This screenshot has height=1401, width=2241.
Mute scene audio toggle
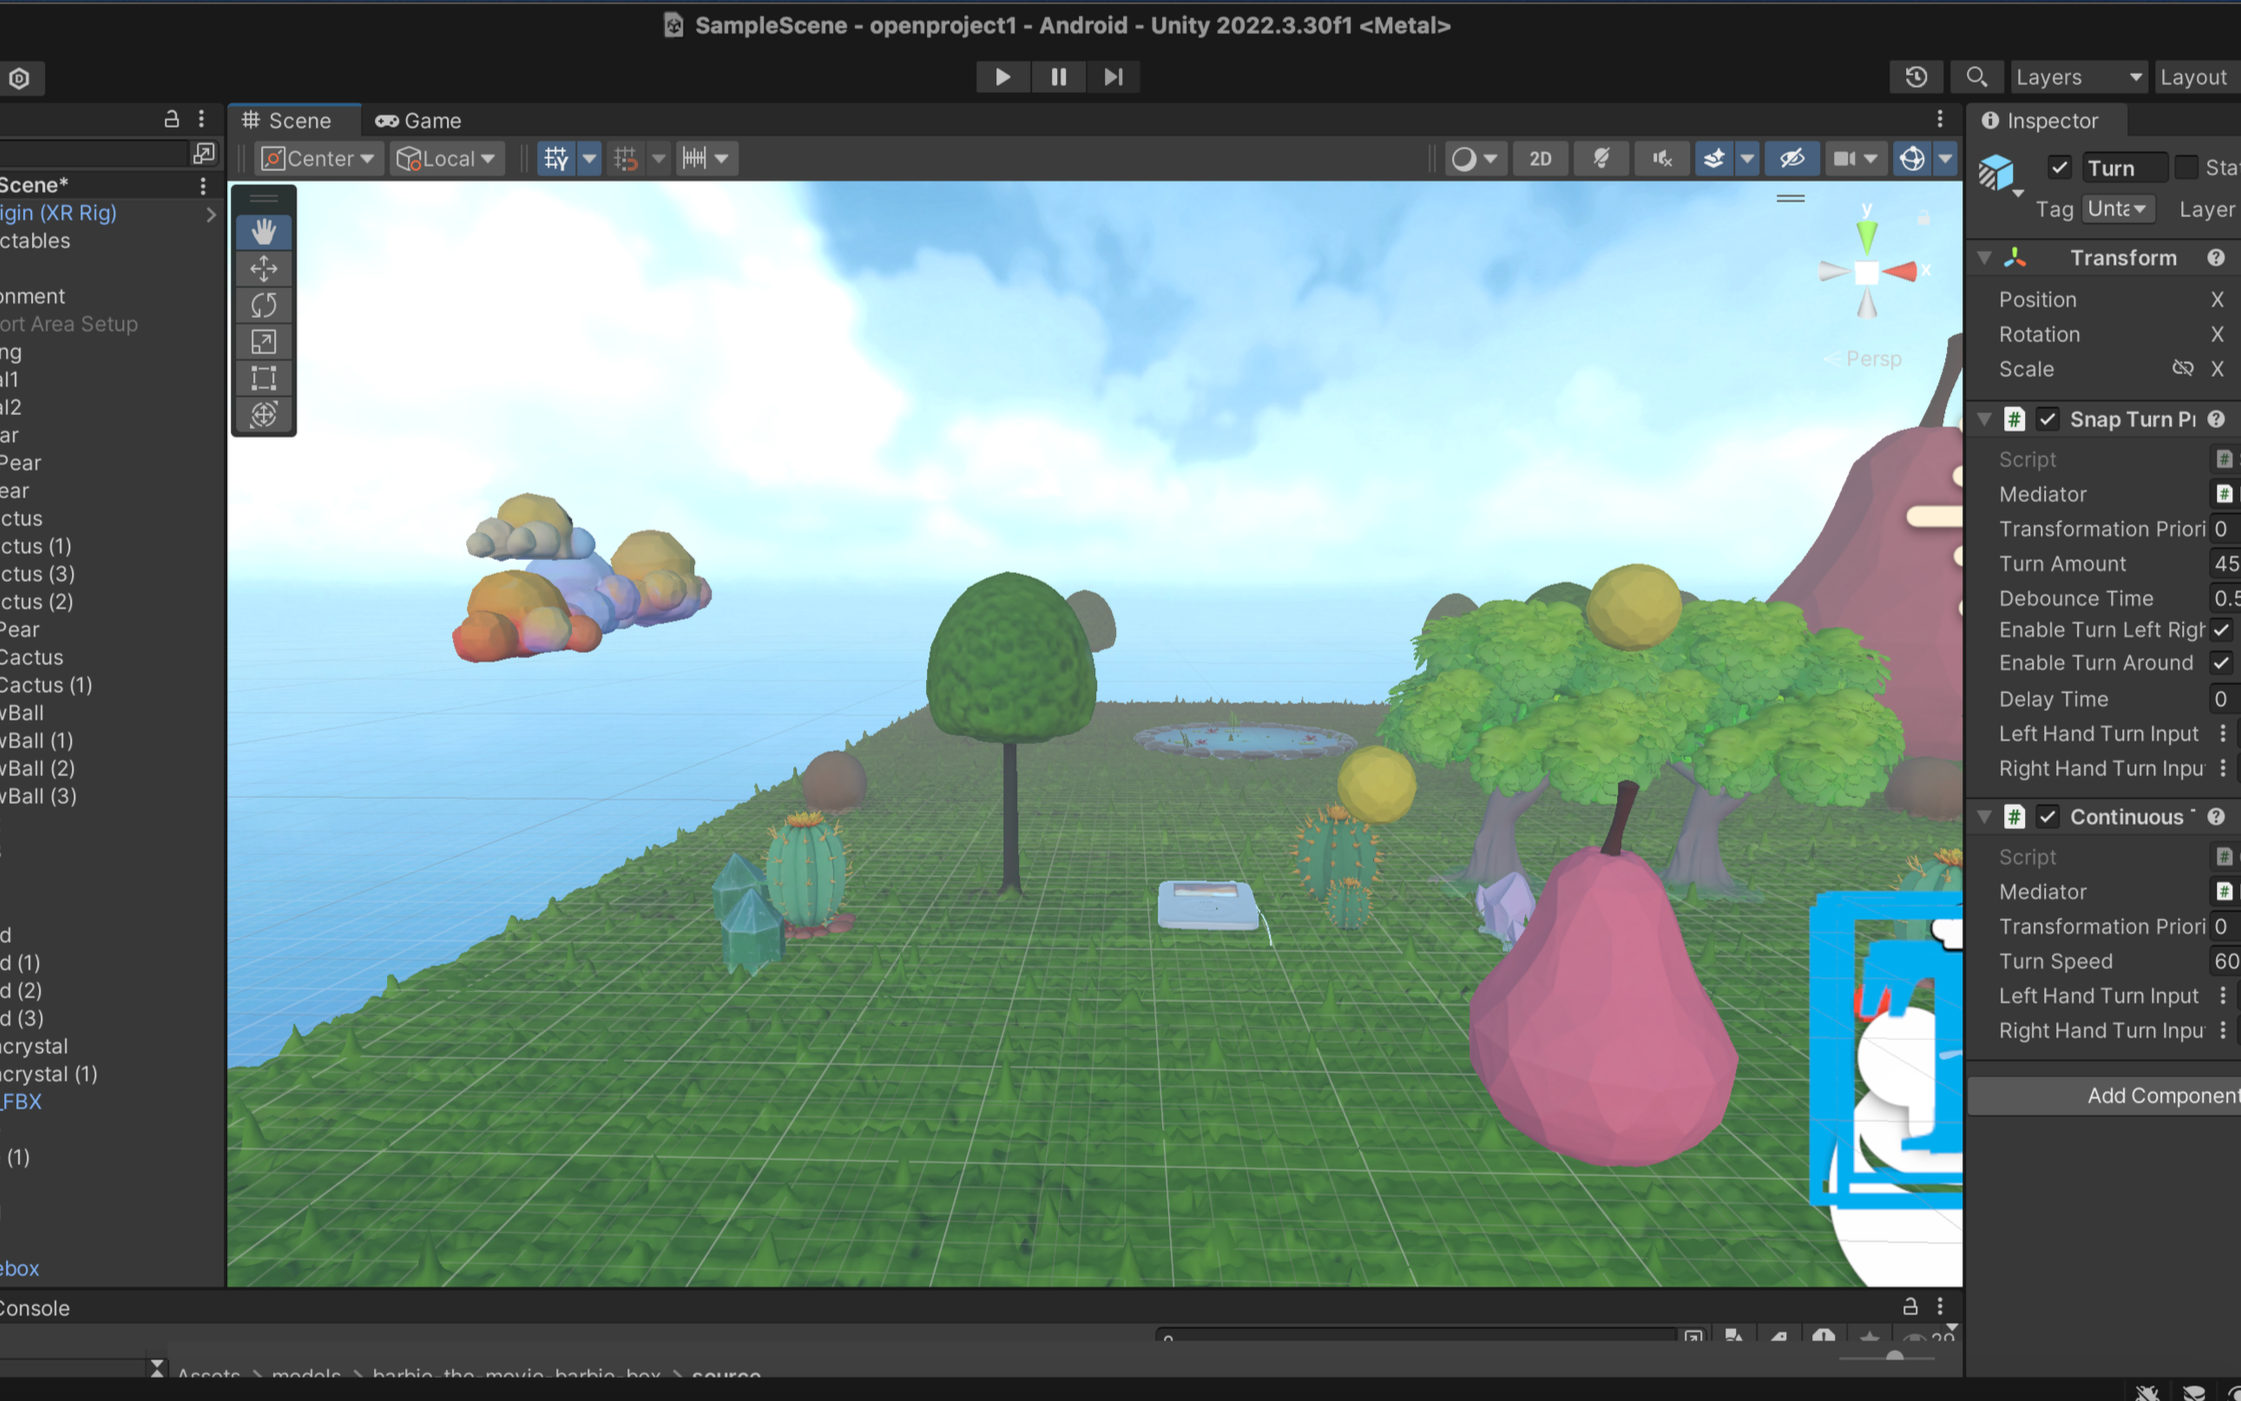tap(1662, 158)
